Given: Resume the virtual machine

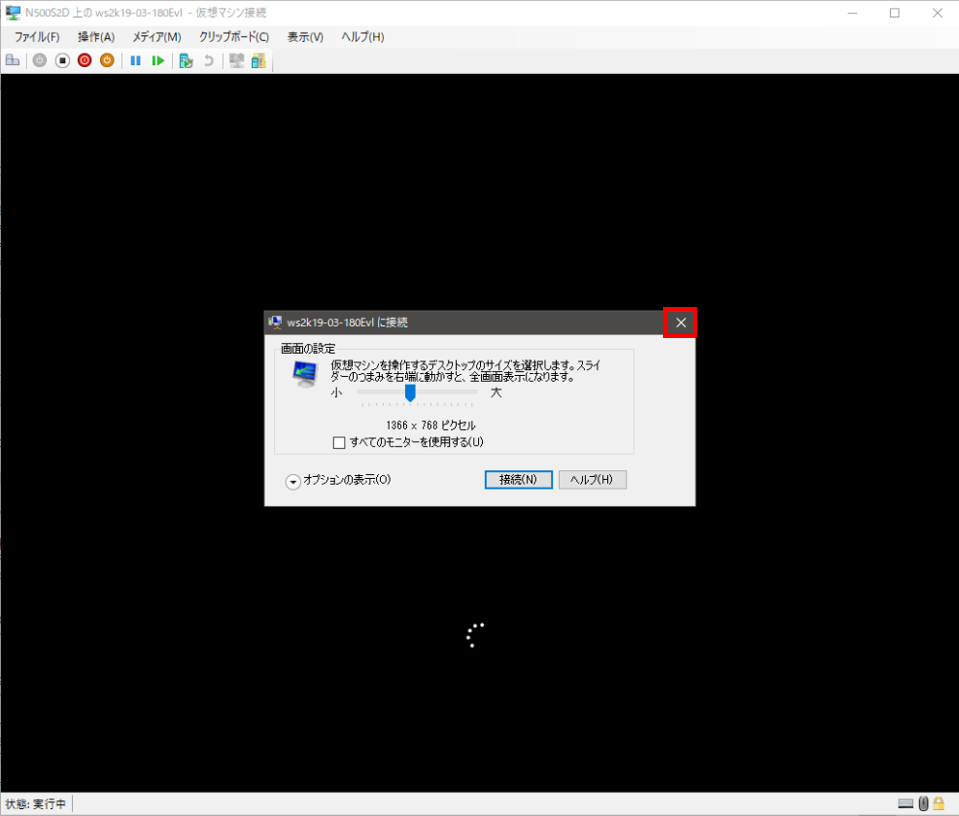Looking at the screenshot, I should tap(158, 61).
